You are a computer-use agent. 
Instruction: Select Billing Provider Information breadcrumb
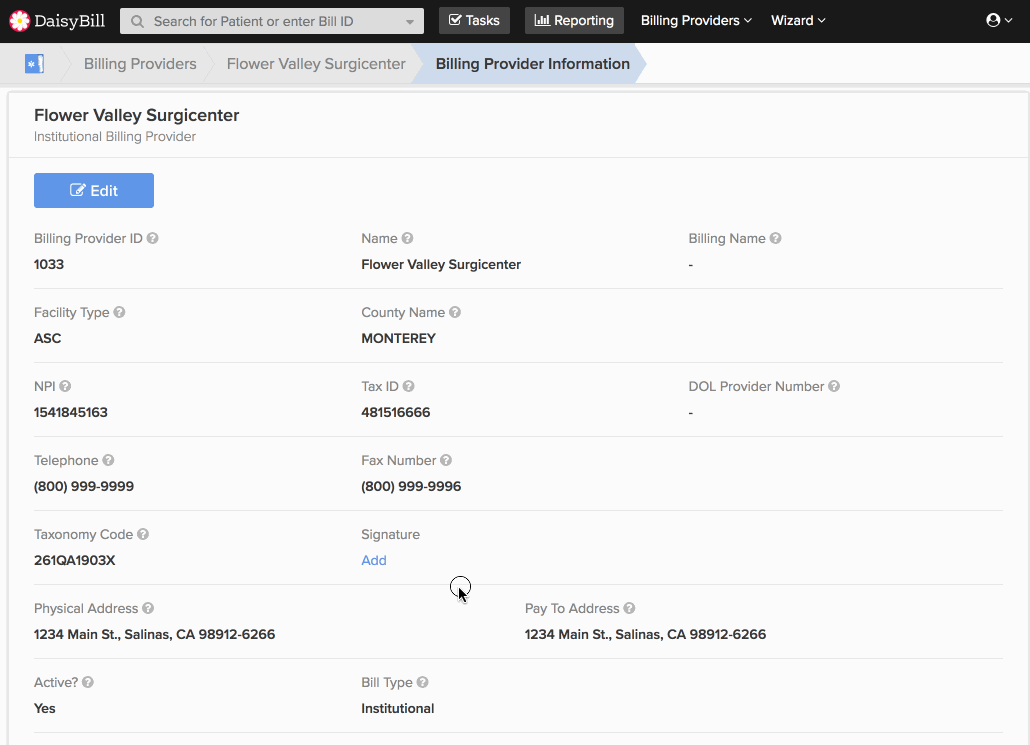coord(533,64)
